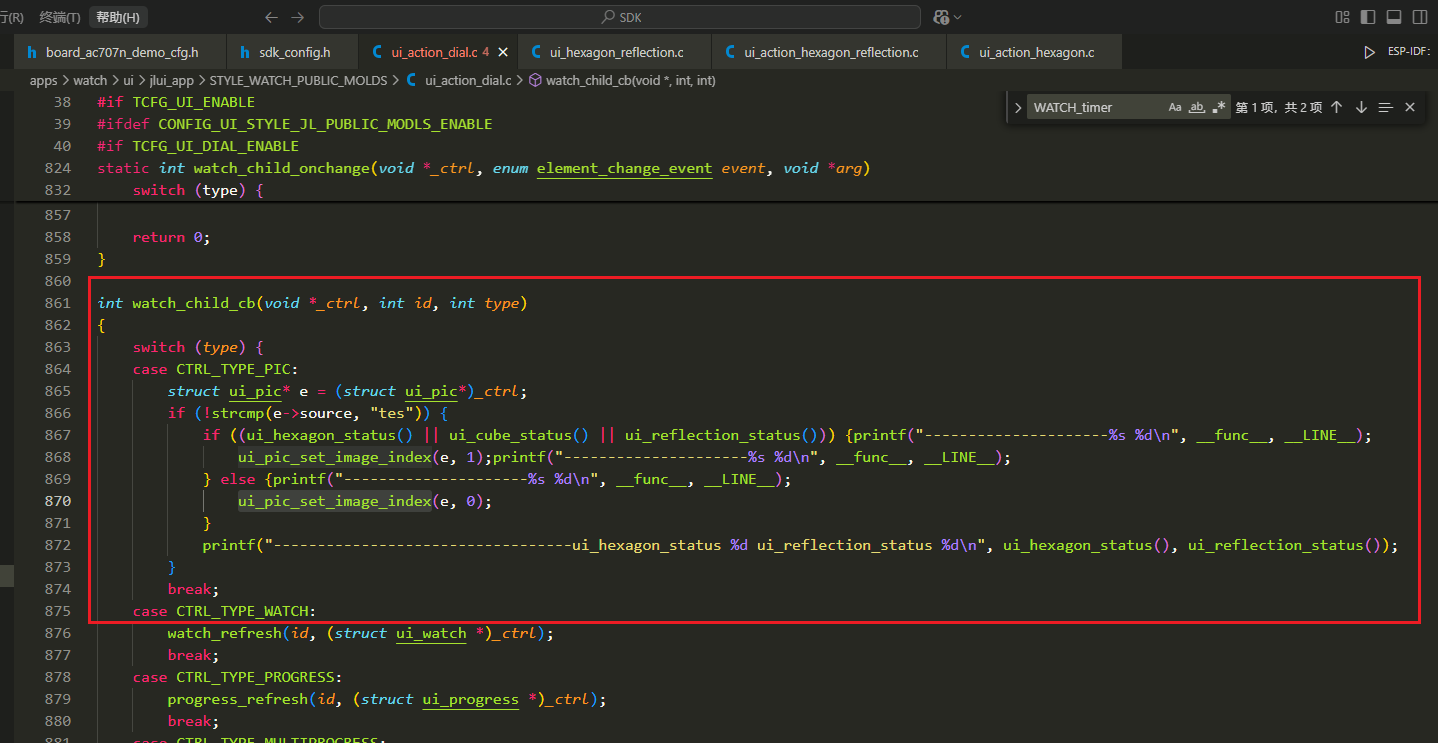The width and height of the screenshot is (1438, 743).
Task: Open the ui_action_hexagon.c tab
Action: coord(1035,52)
